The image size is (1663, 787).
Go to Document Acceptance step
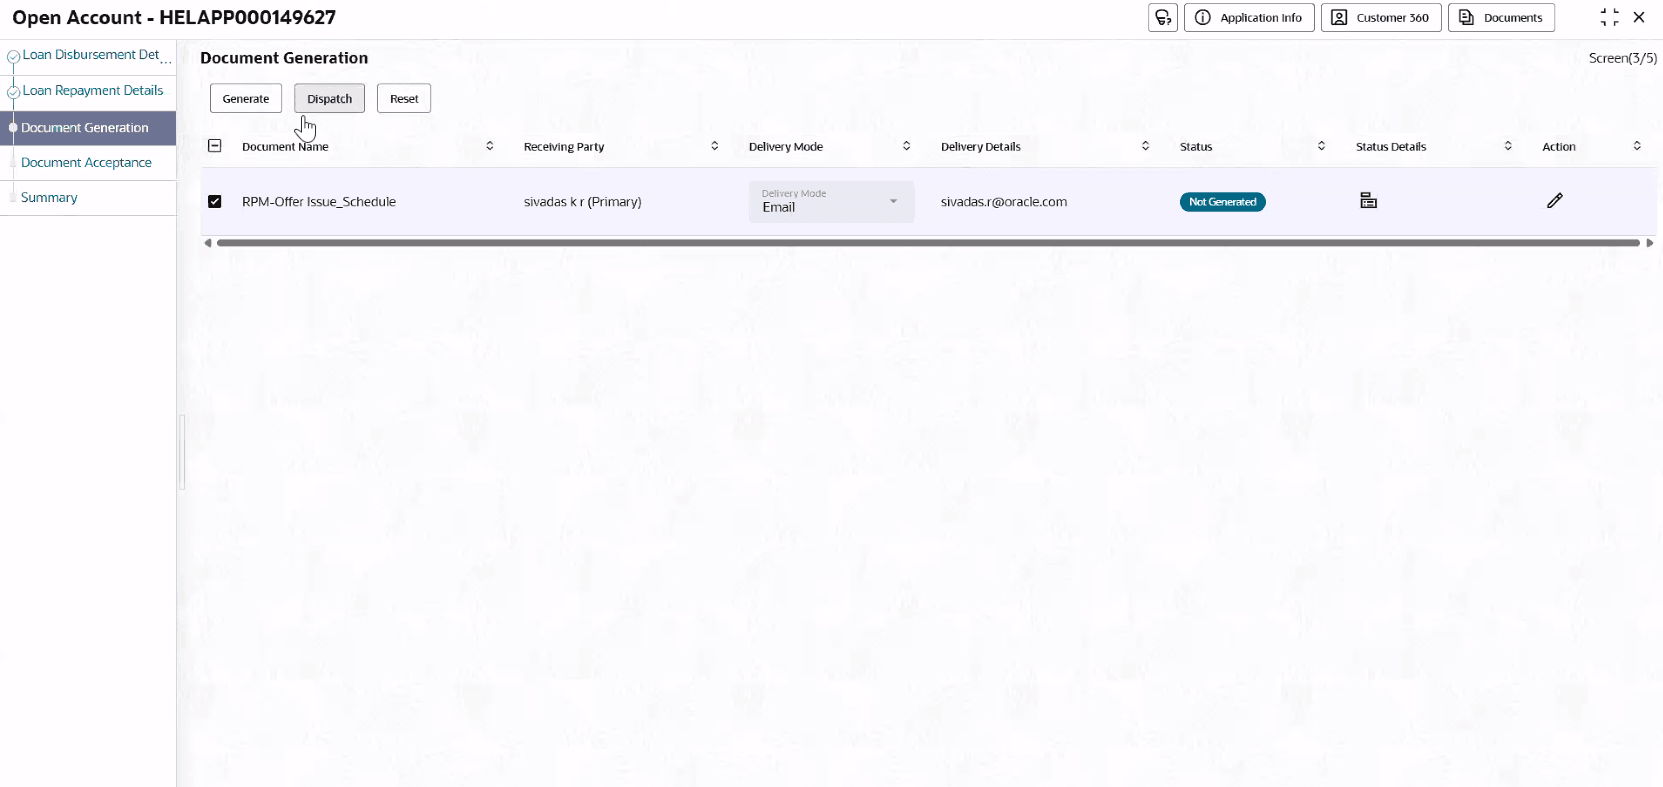[x=86, y=162]
